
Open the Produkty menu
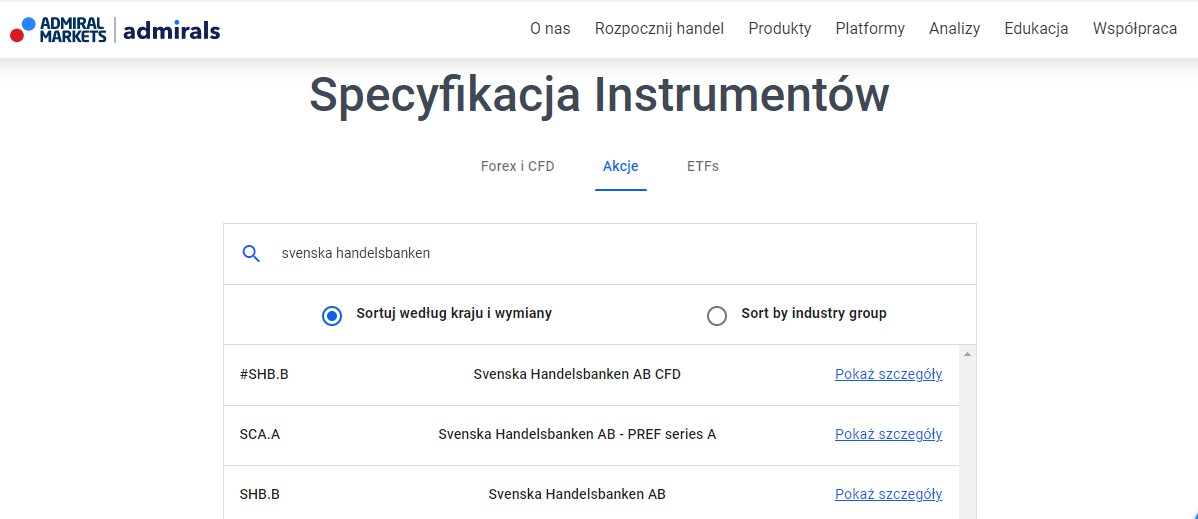tap(780, 29)
